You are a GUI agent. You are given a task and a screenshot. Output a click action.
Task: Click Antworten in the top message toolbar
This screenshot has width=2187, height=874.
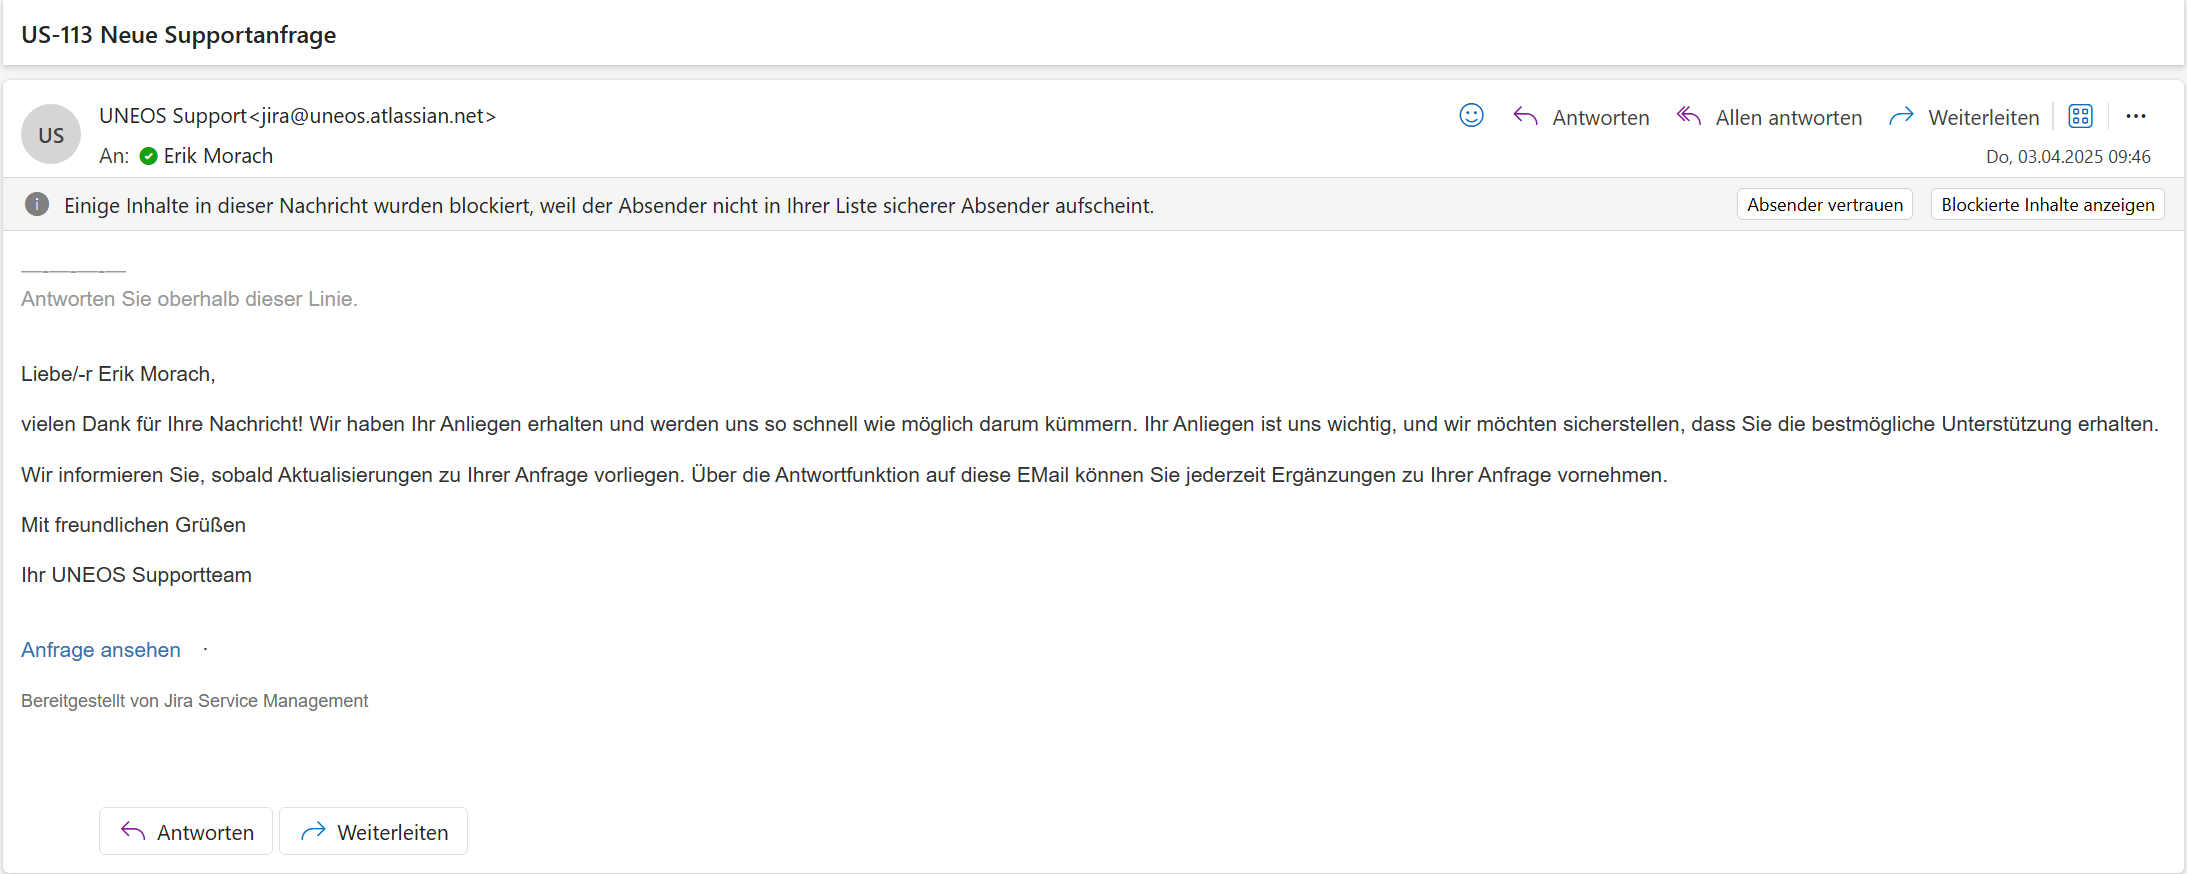pyautogui.click(x=1581, y=117)
